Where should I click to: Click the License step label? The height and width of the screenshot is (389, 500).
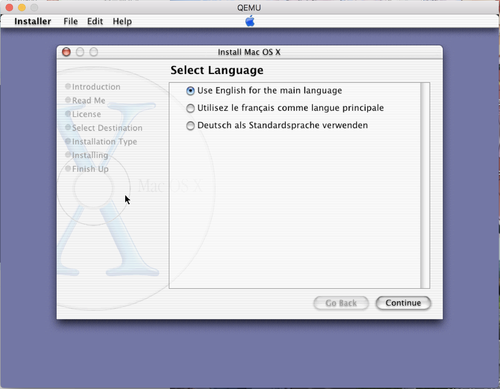pyautogui.click(x=86, y=114)
